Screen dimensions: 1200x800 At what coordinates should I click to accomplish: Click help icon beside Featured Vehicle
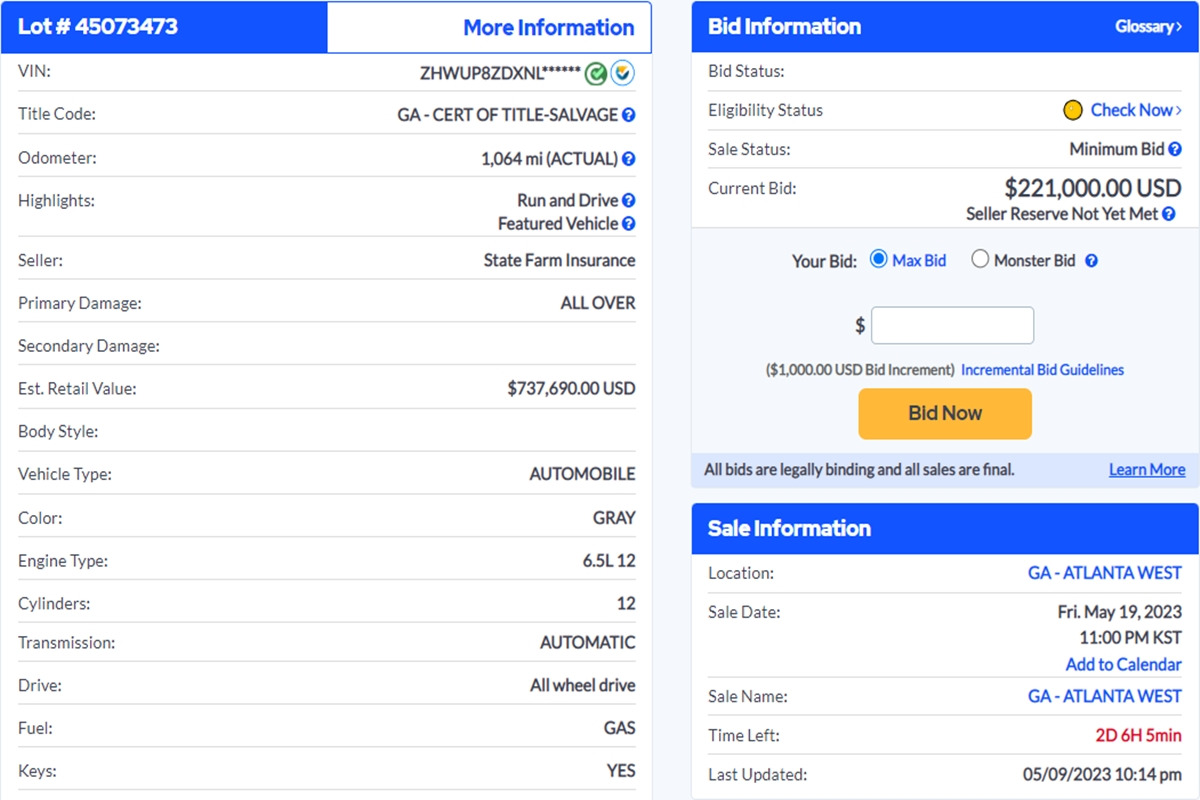click(629, 224)
